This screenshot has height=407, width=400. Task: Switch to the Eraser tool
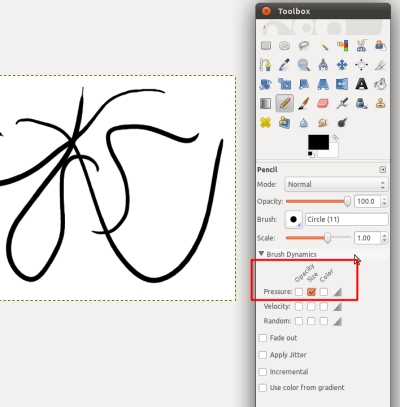[x=323, y=103]
